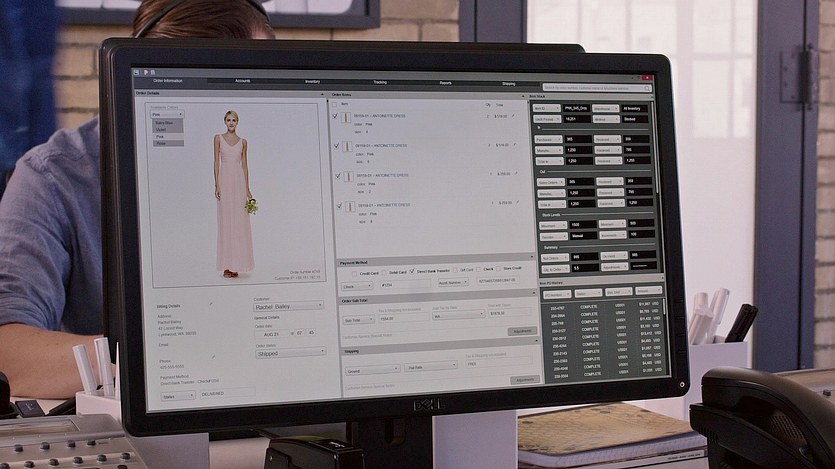
Task: Open the Acct. Number dropdown
Action: (453, 283)
